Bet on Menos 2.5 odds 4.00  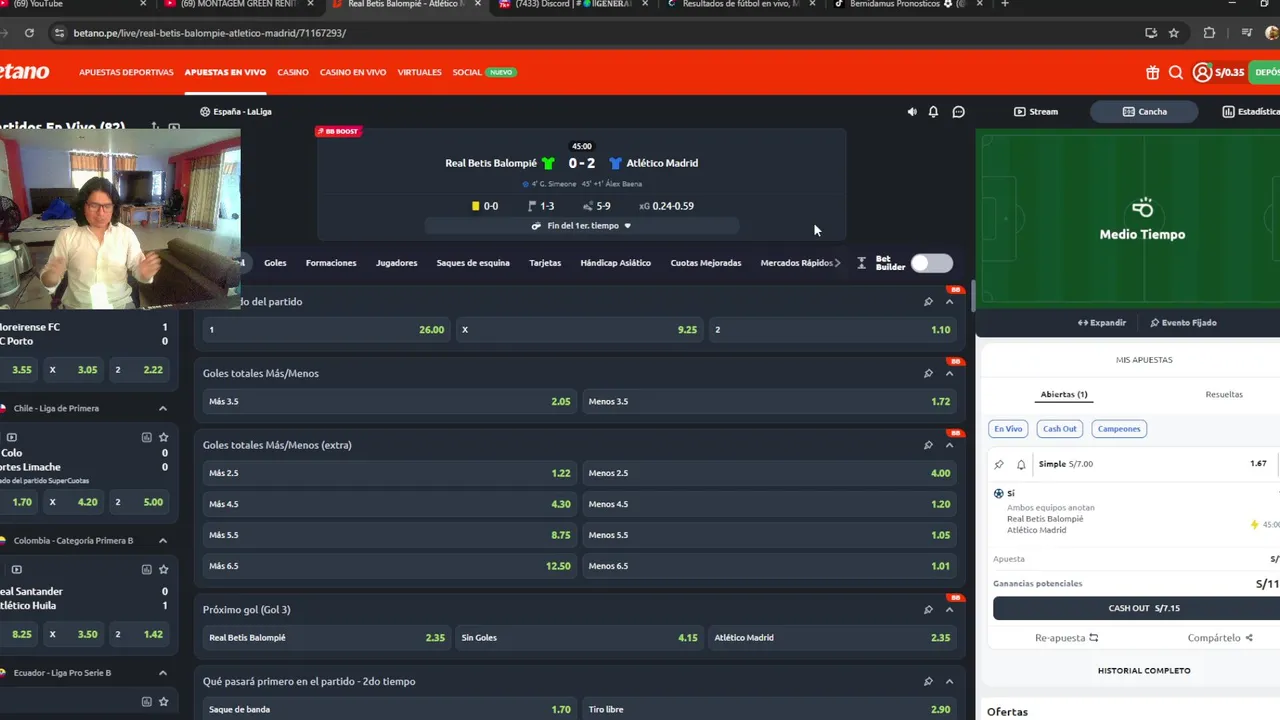(x=769, y=473)
